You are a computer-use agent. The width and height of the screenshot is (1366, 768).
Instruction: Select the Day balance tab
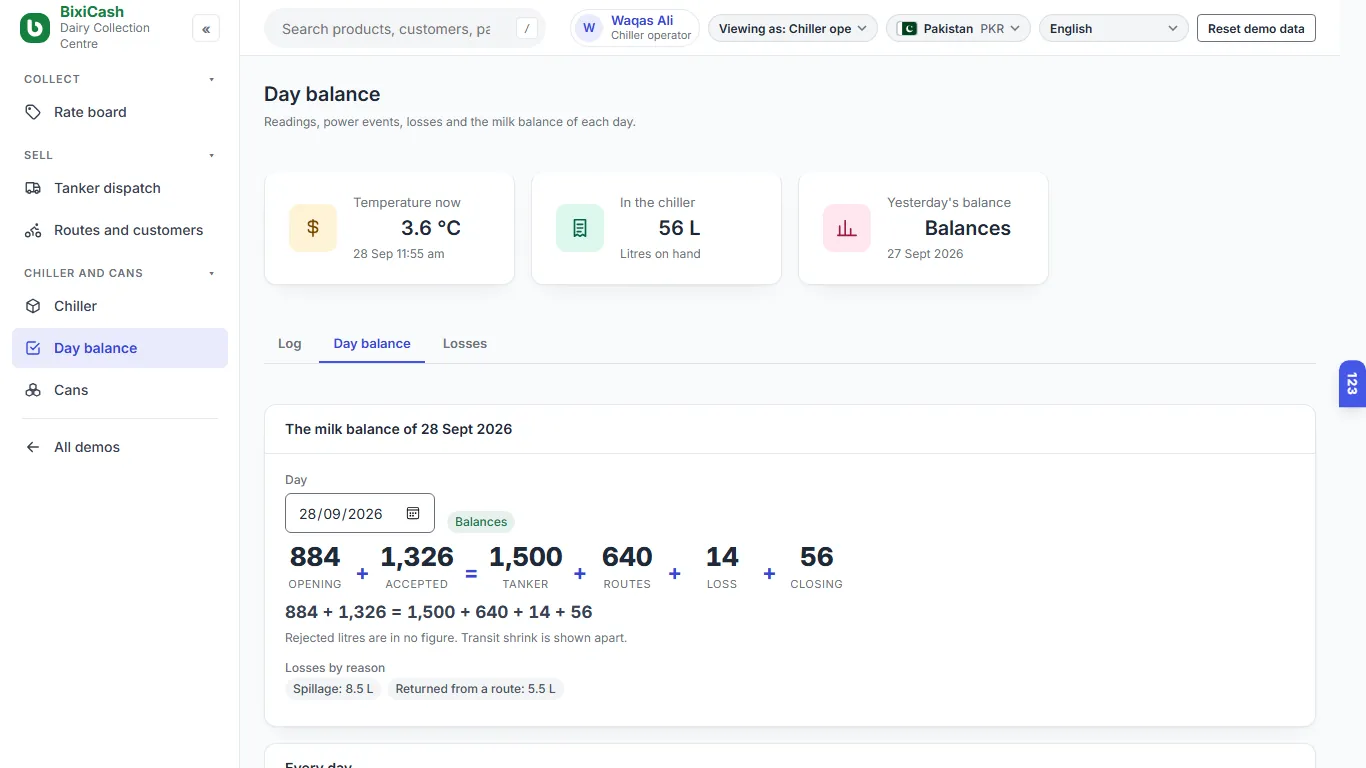click(x=372, y=343)
